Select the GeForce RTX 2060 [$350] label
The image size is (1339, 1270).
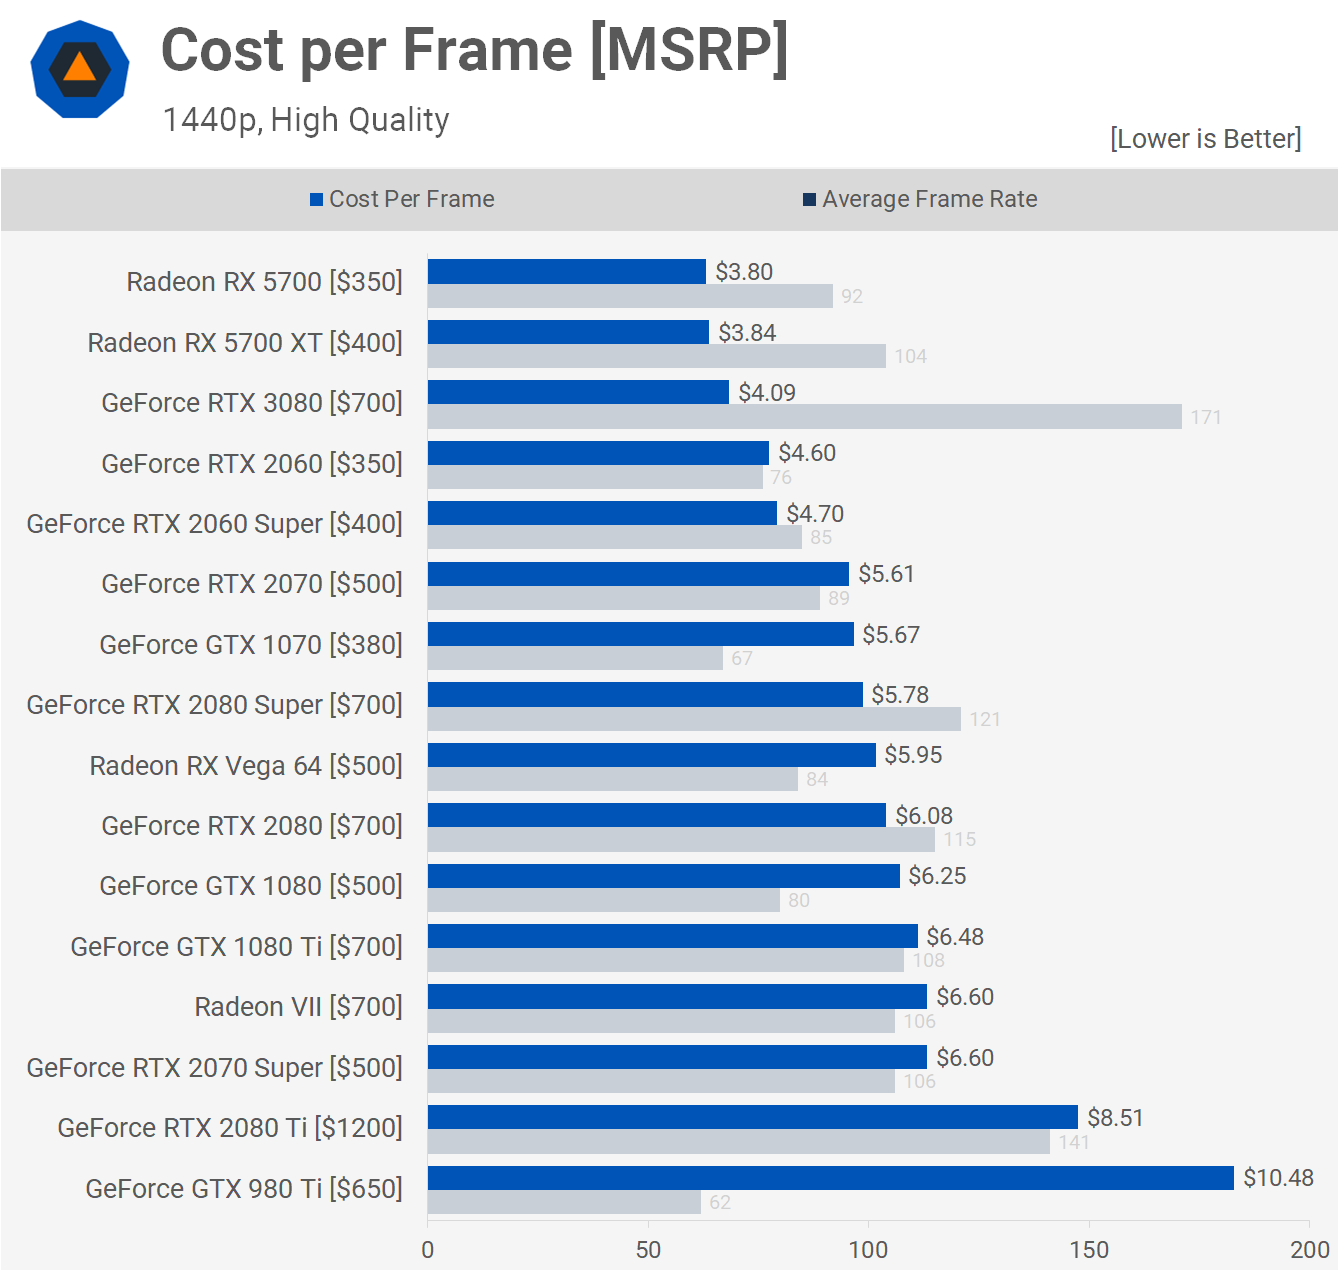click(252, 464)
